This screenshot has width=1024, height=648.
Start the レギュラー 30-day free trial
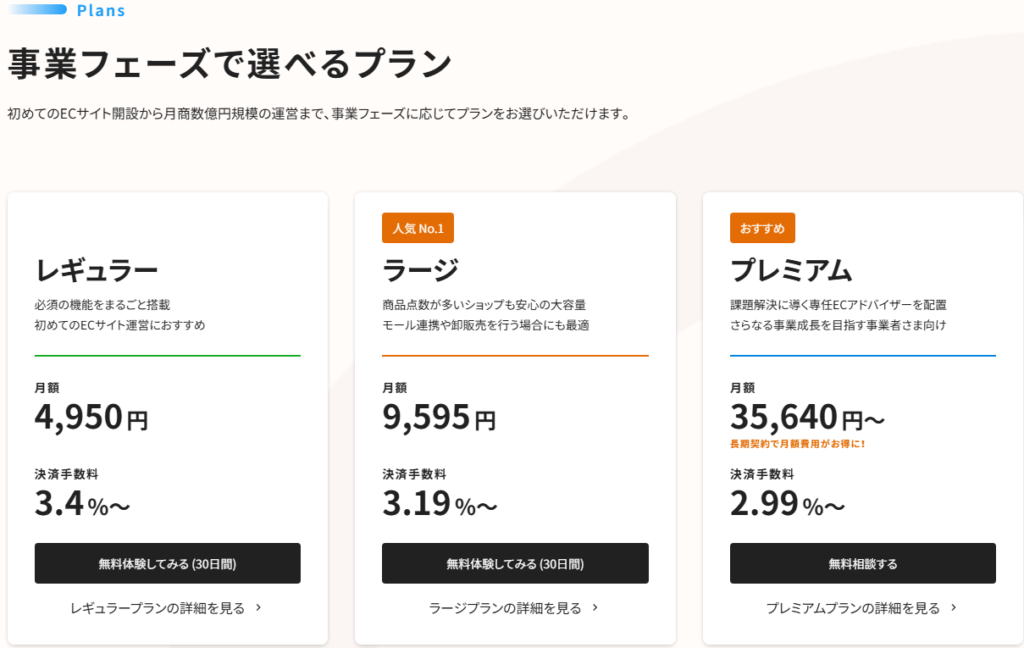click(x=167, y=563)
